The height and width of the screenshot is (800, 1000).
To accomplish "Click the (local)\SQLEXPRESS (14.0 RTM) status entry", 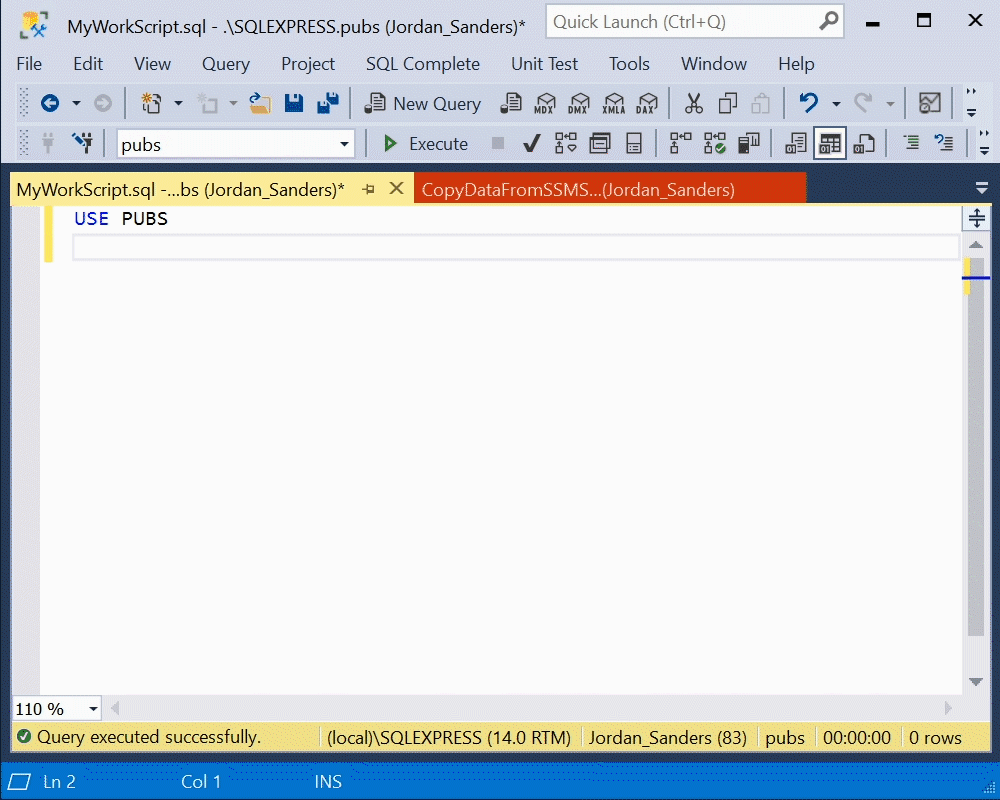I will click(x=449, y=737).
